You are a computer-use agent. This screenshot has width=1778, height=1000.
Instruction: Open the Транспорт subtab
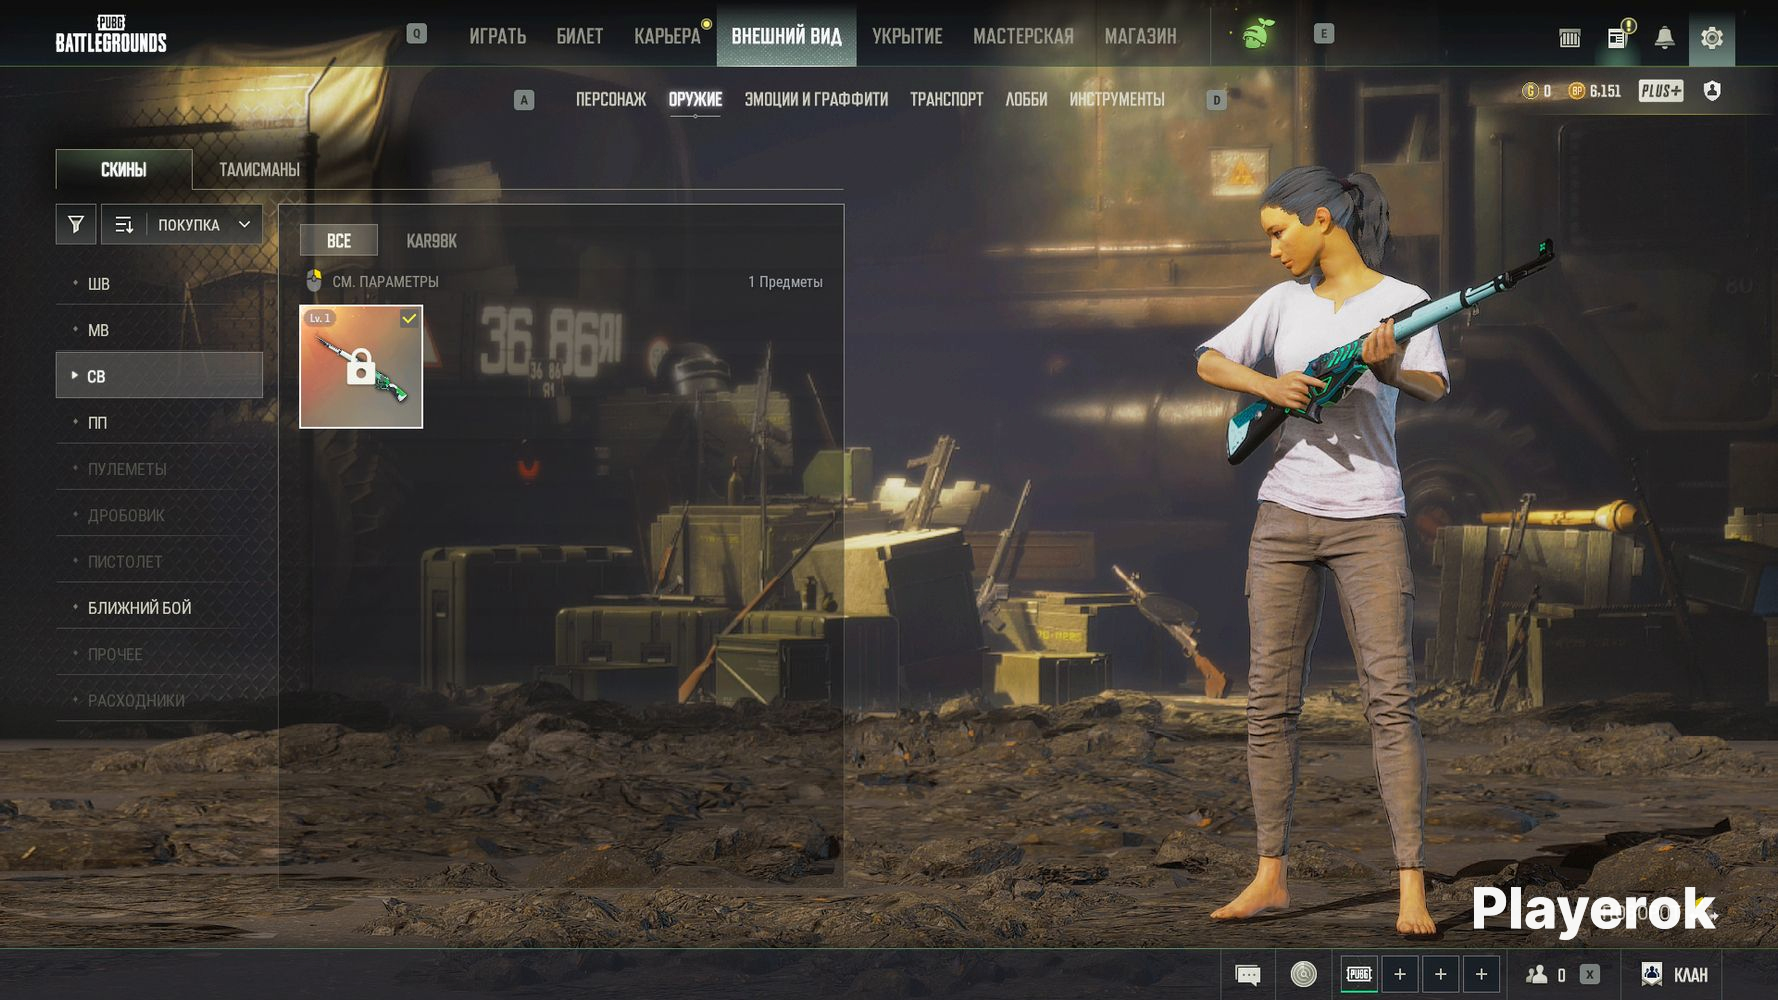(x=947, y=100)
